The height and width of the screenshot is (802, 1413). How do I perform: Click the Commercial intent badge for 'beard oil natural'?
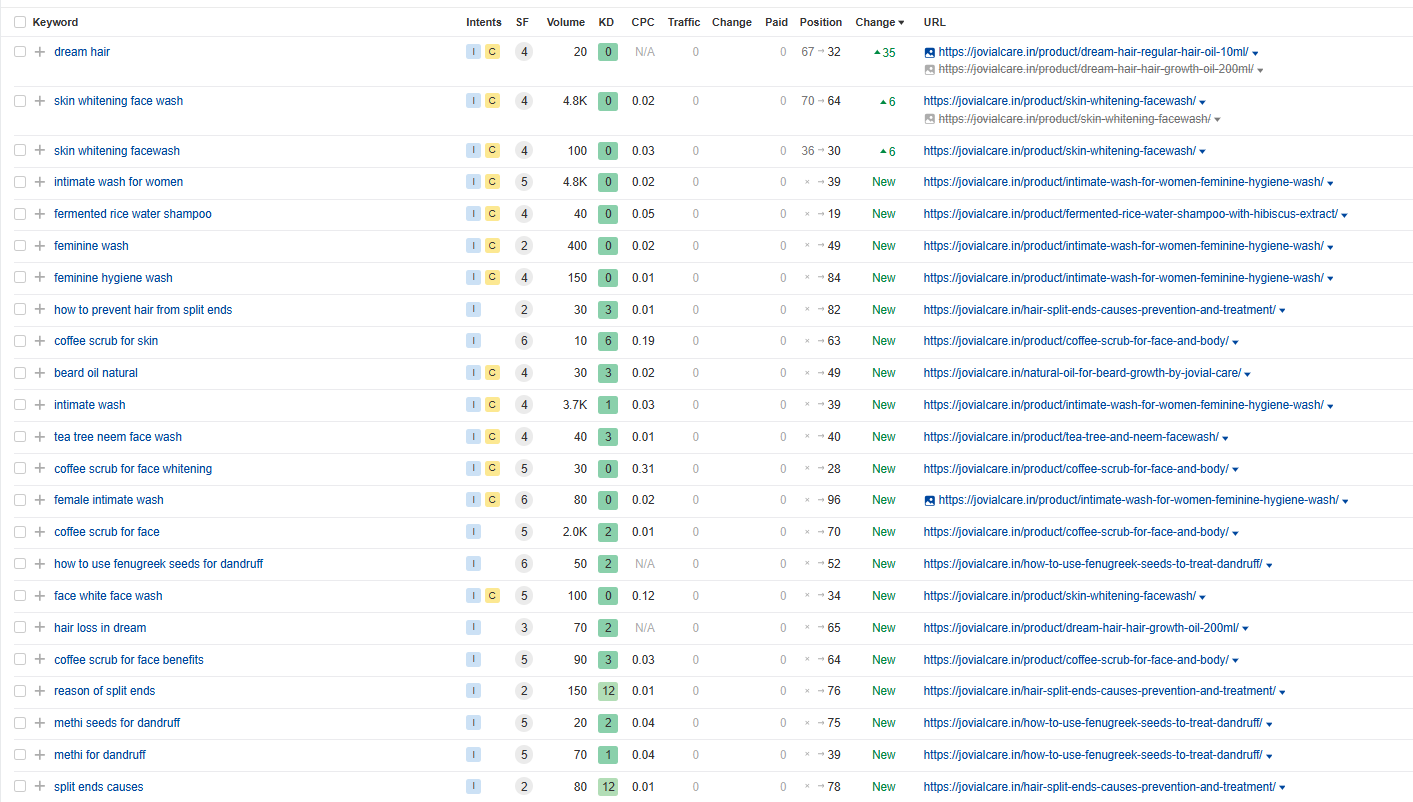(x=492, y=373)
